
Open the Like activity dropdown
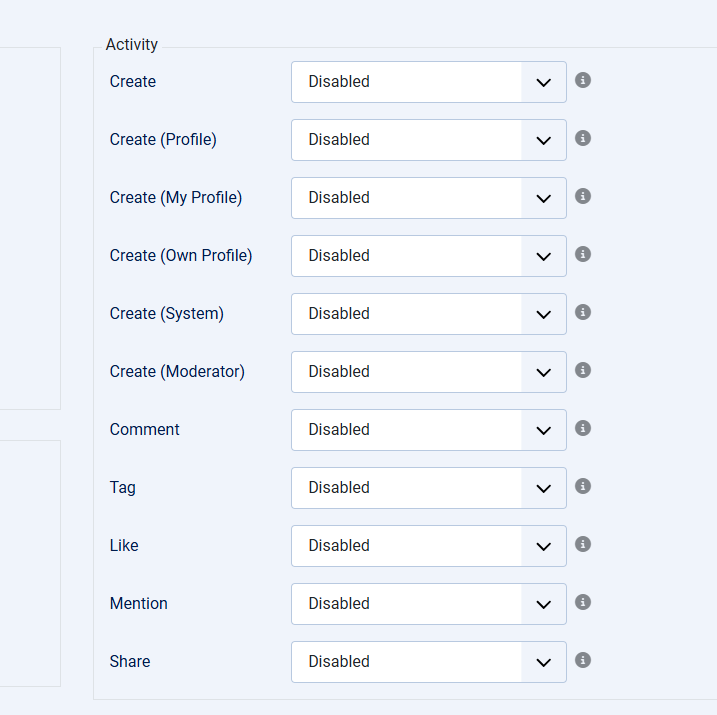[429, 546]
